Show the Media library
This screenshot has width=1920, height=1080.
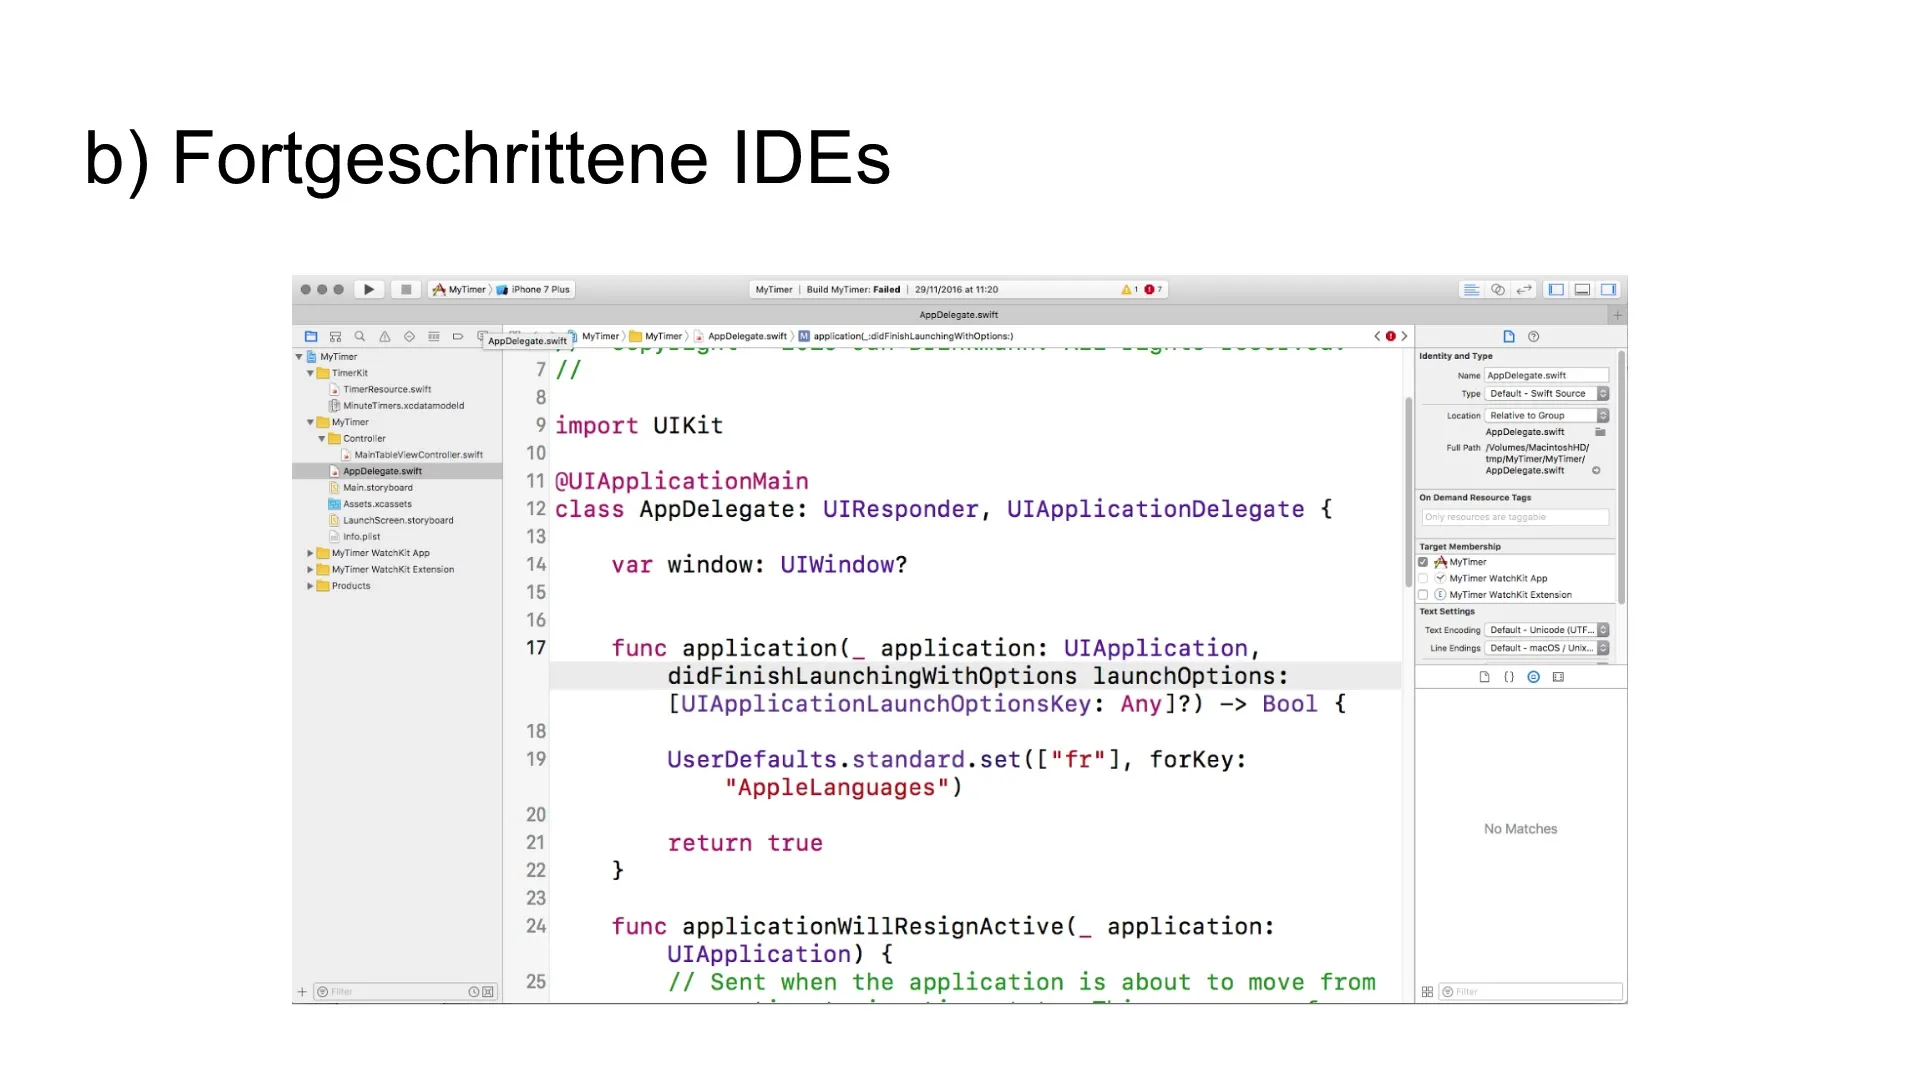tap(1558, 678)
